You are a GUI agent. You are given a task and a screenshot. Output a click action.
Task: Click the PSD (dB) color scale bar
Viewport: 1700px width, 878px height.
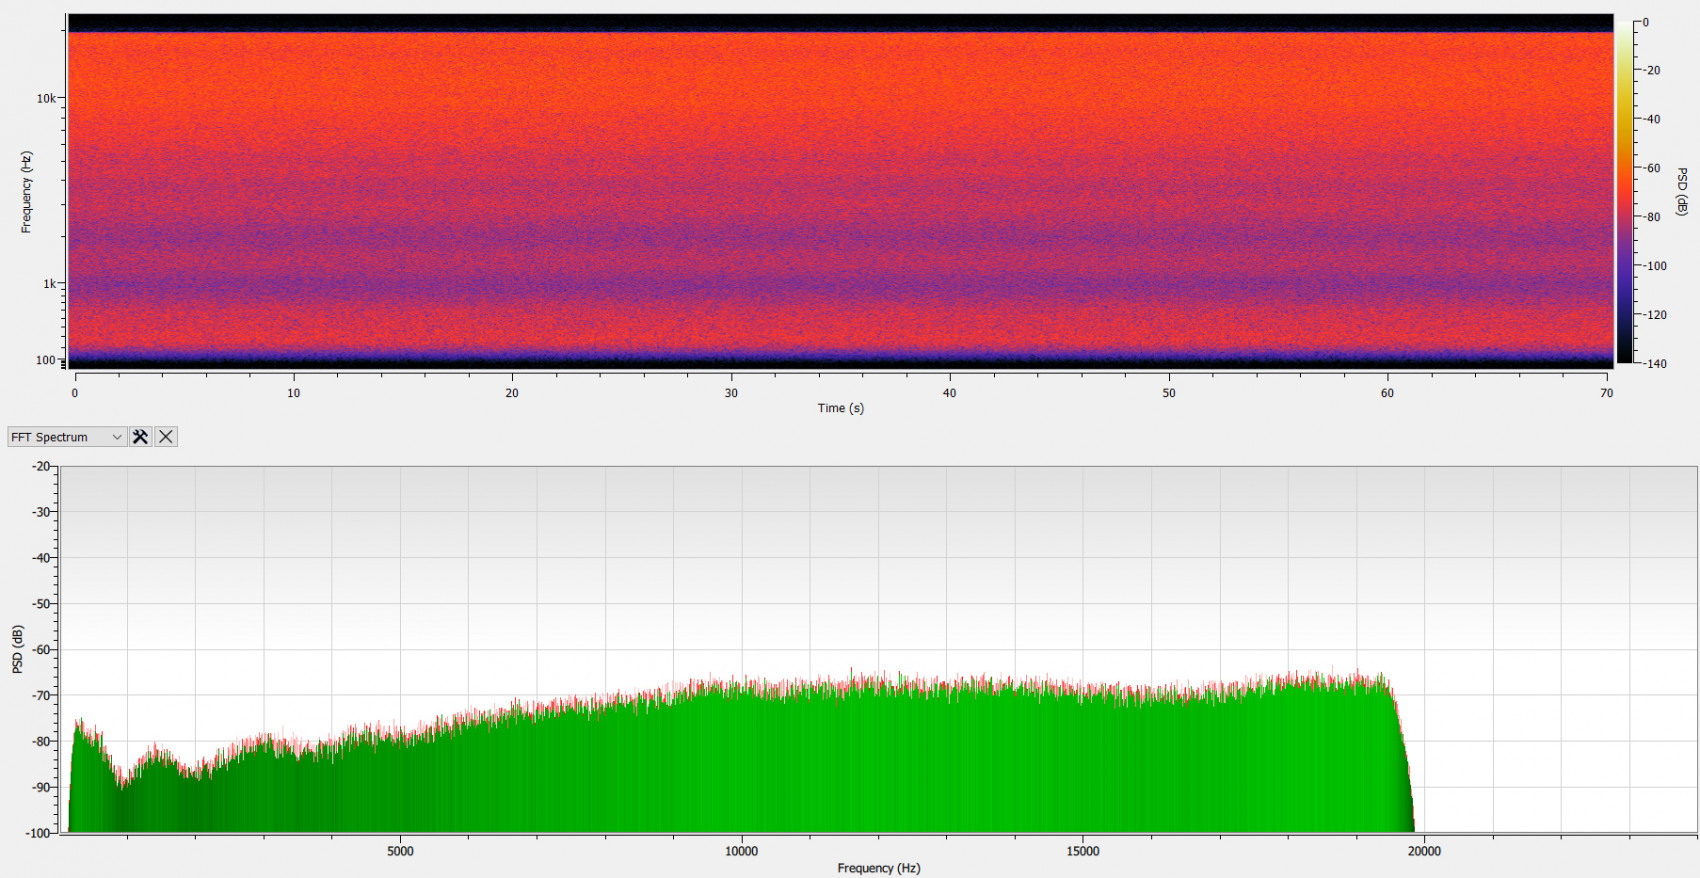click(x=1624, y=190)
